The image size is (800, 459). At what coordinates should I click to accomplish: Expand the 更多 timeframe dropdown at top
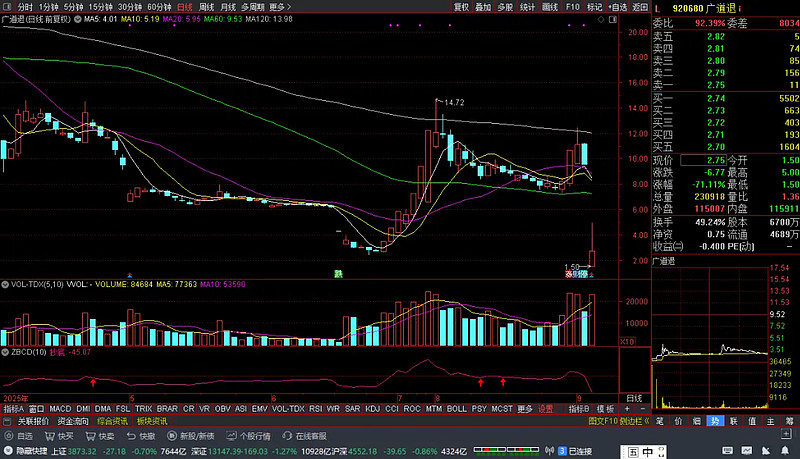click(x=281, y=6)
